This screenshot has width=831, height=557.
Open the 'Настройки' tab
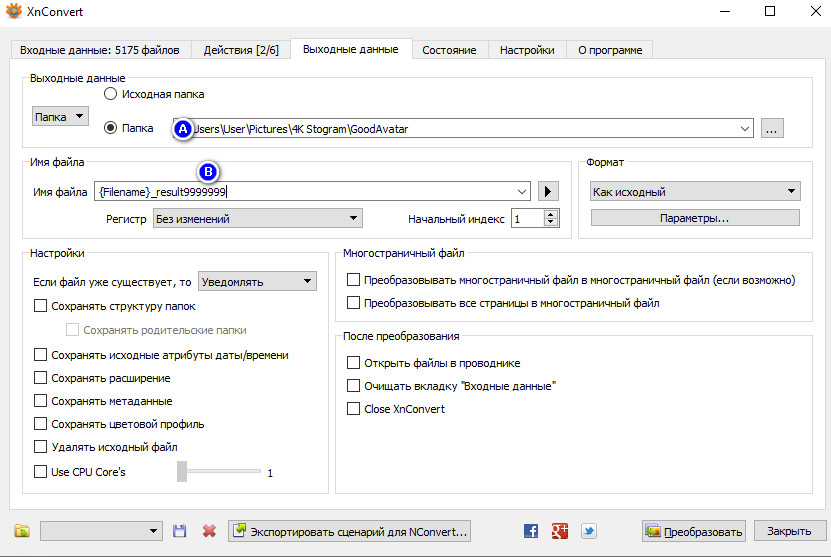coord(527,49)
